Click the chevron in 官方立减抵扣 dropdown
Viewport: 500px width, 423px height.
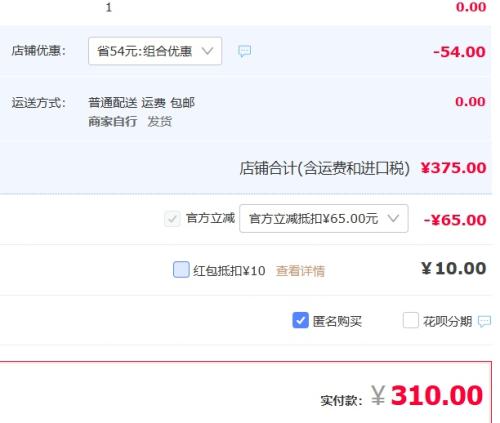pyautogui.click(x=393, y=218)
